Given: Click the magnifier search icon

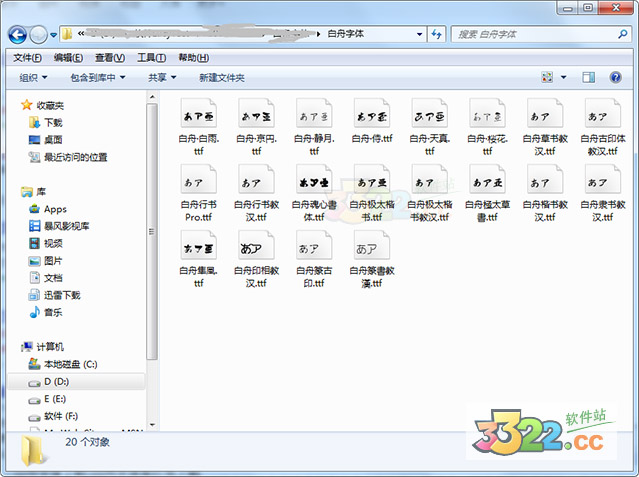Looking at the screenshot, I should click(623, 34).
